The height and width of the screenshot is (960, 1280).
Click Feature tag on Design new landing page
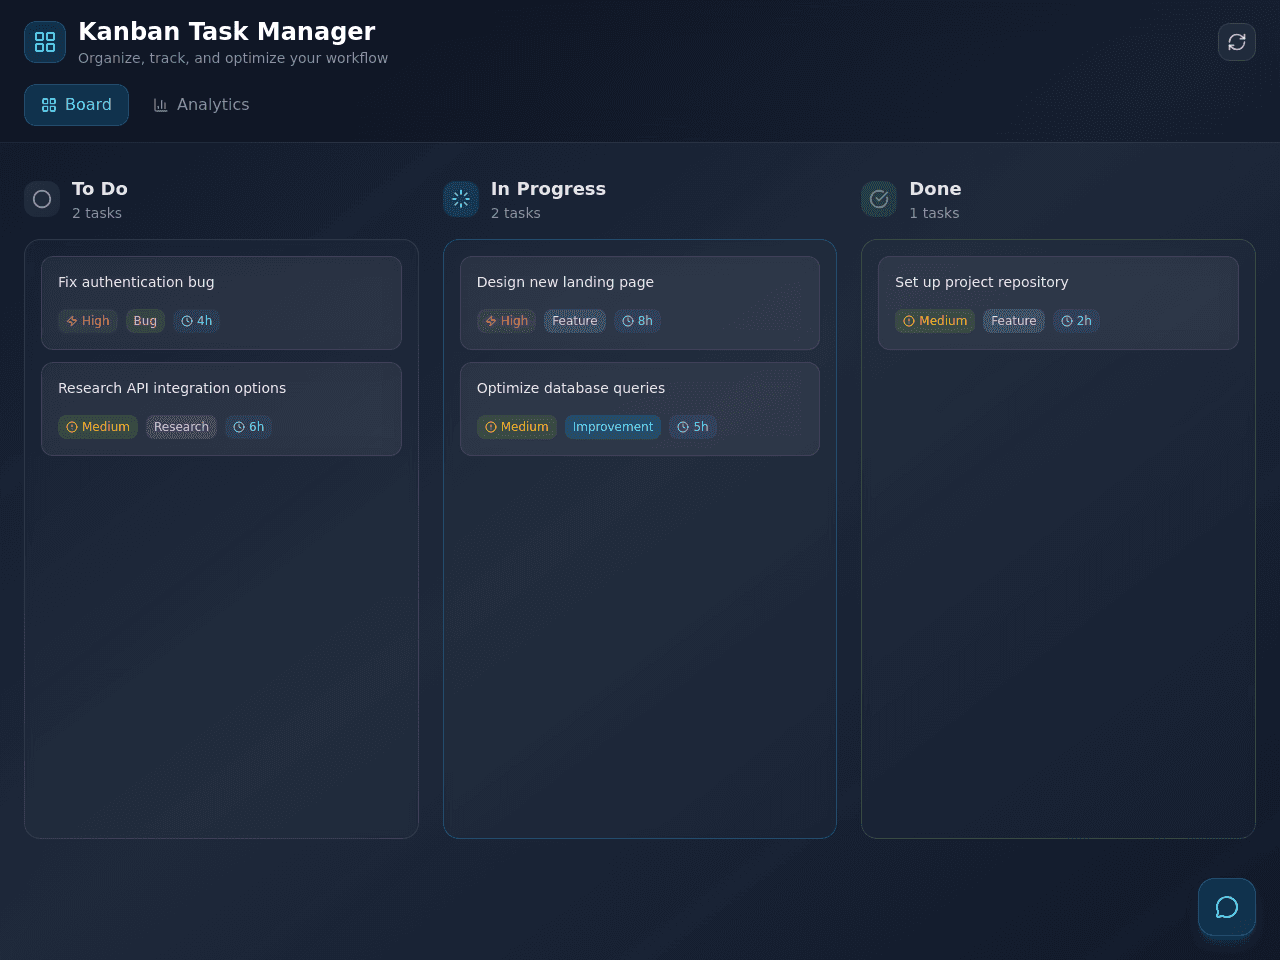click(x=575, y=321)
